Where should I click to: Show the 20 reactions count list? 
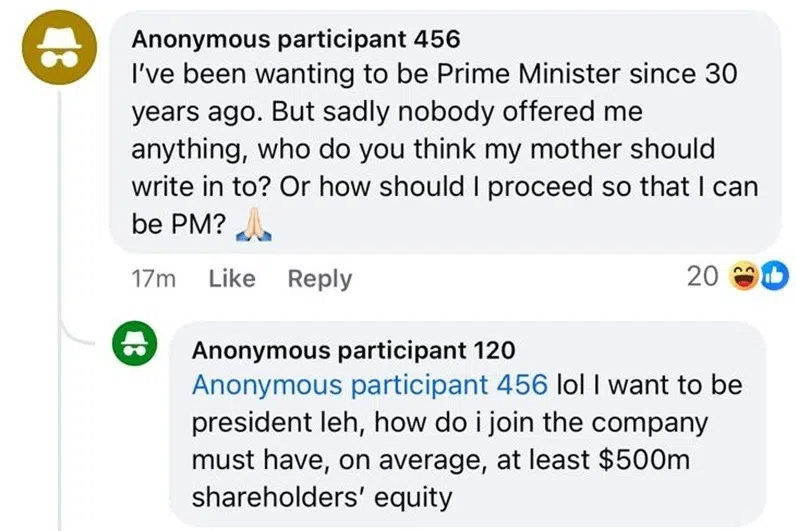click(702, 277)
